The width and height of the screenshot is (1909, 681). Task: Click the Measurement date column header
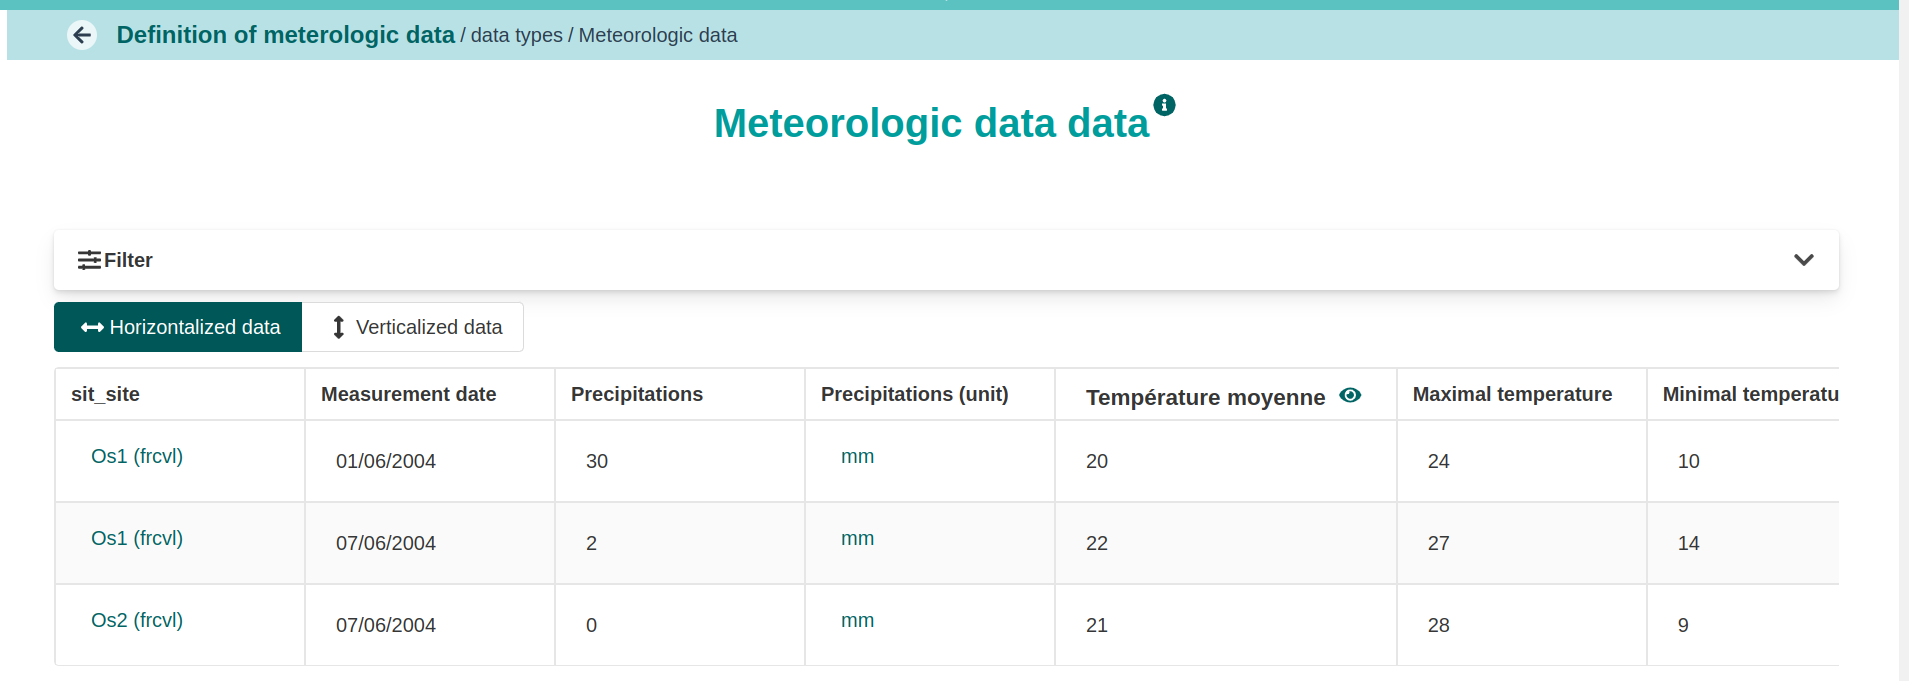[409, 394]
